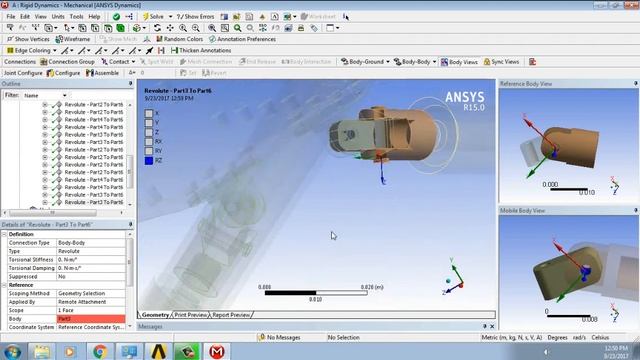Viewport: 640px width, 360px height.
Task: Pin the Details panel
Action: point(131,224)
